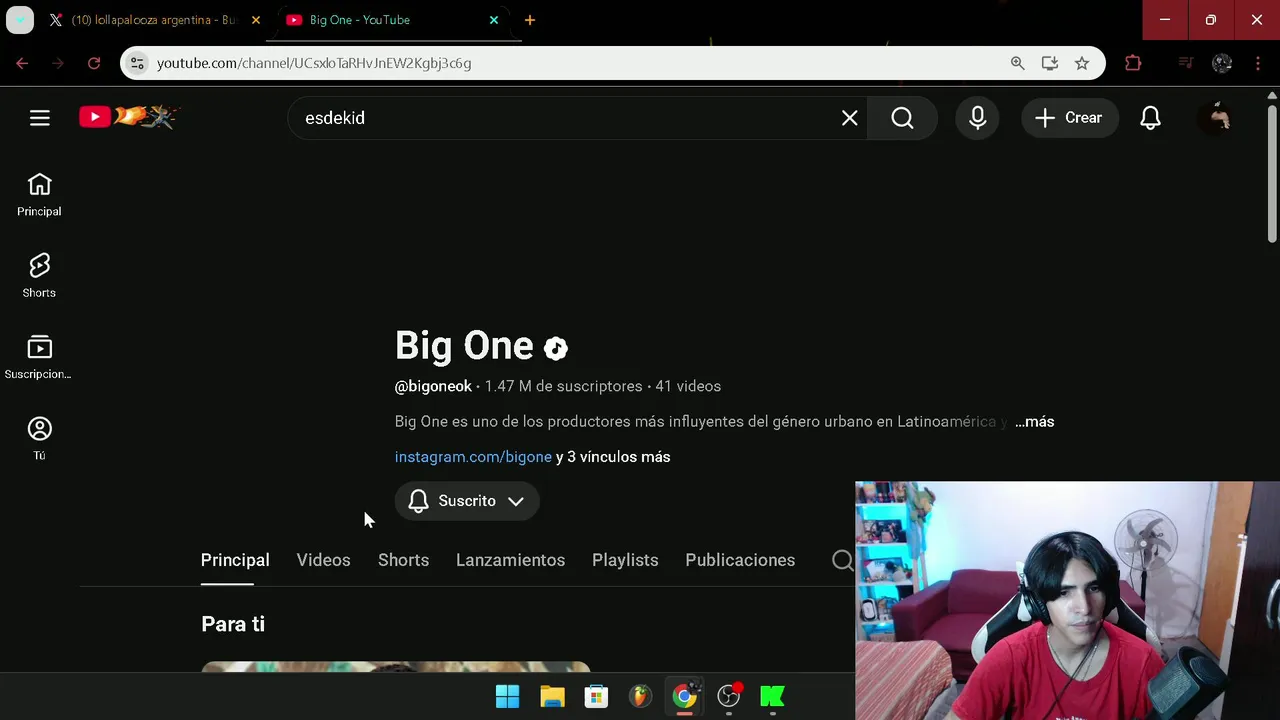Click the Chrome taskbar icon

pos(684,696)
